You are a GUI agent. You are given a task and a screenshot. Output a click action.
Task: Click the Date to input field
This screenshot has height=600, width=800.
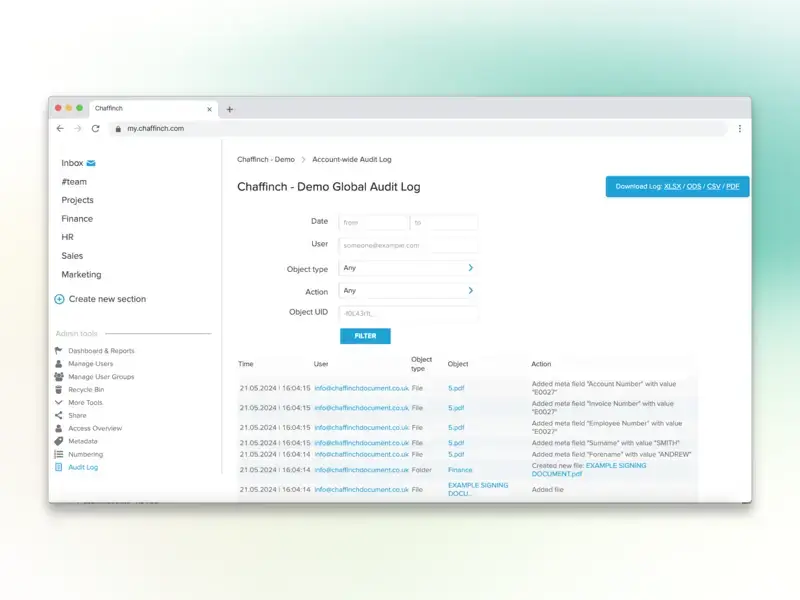coord(444,222)
